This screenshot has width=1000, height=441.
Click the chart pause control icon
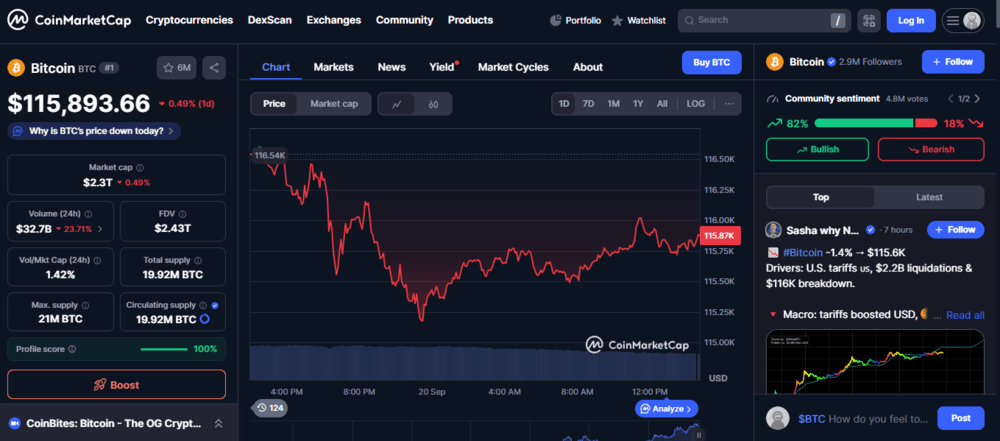point(699,435)
